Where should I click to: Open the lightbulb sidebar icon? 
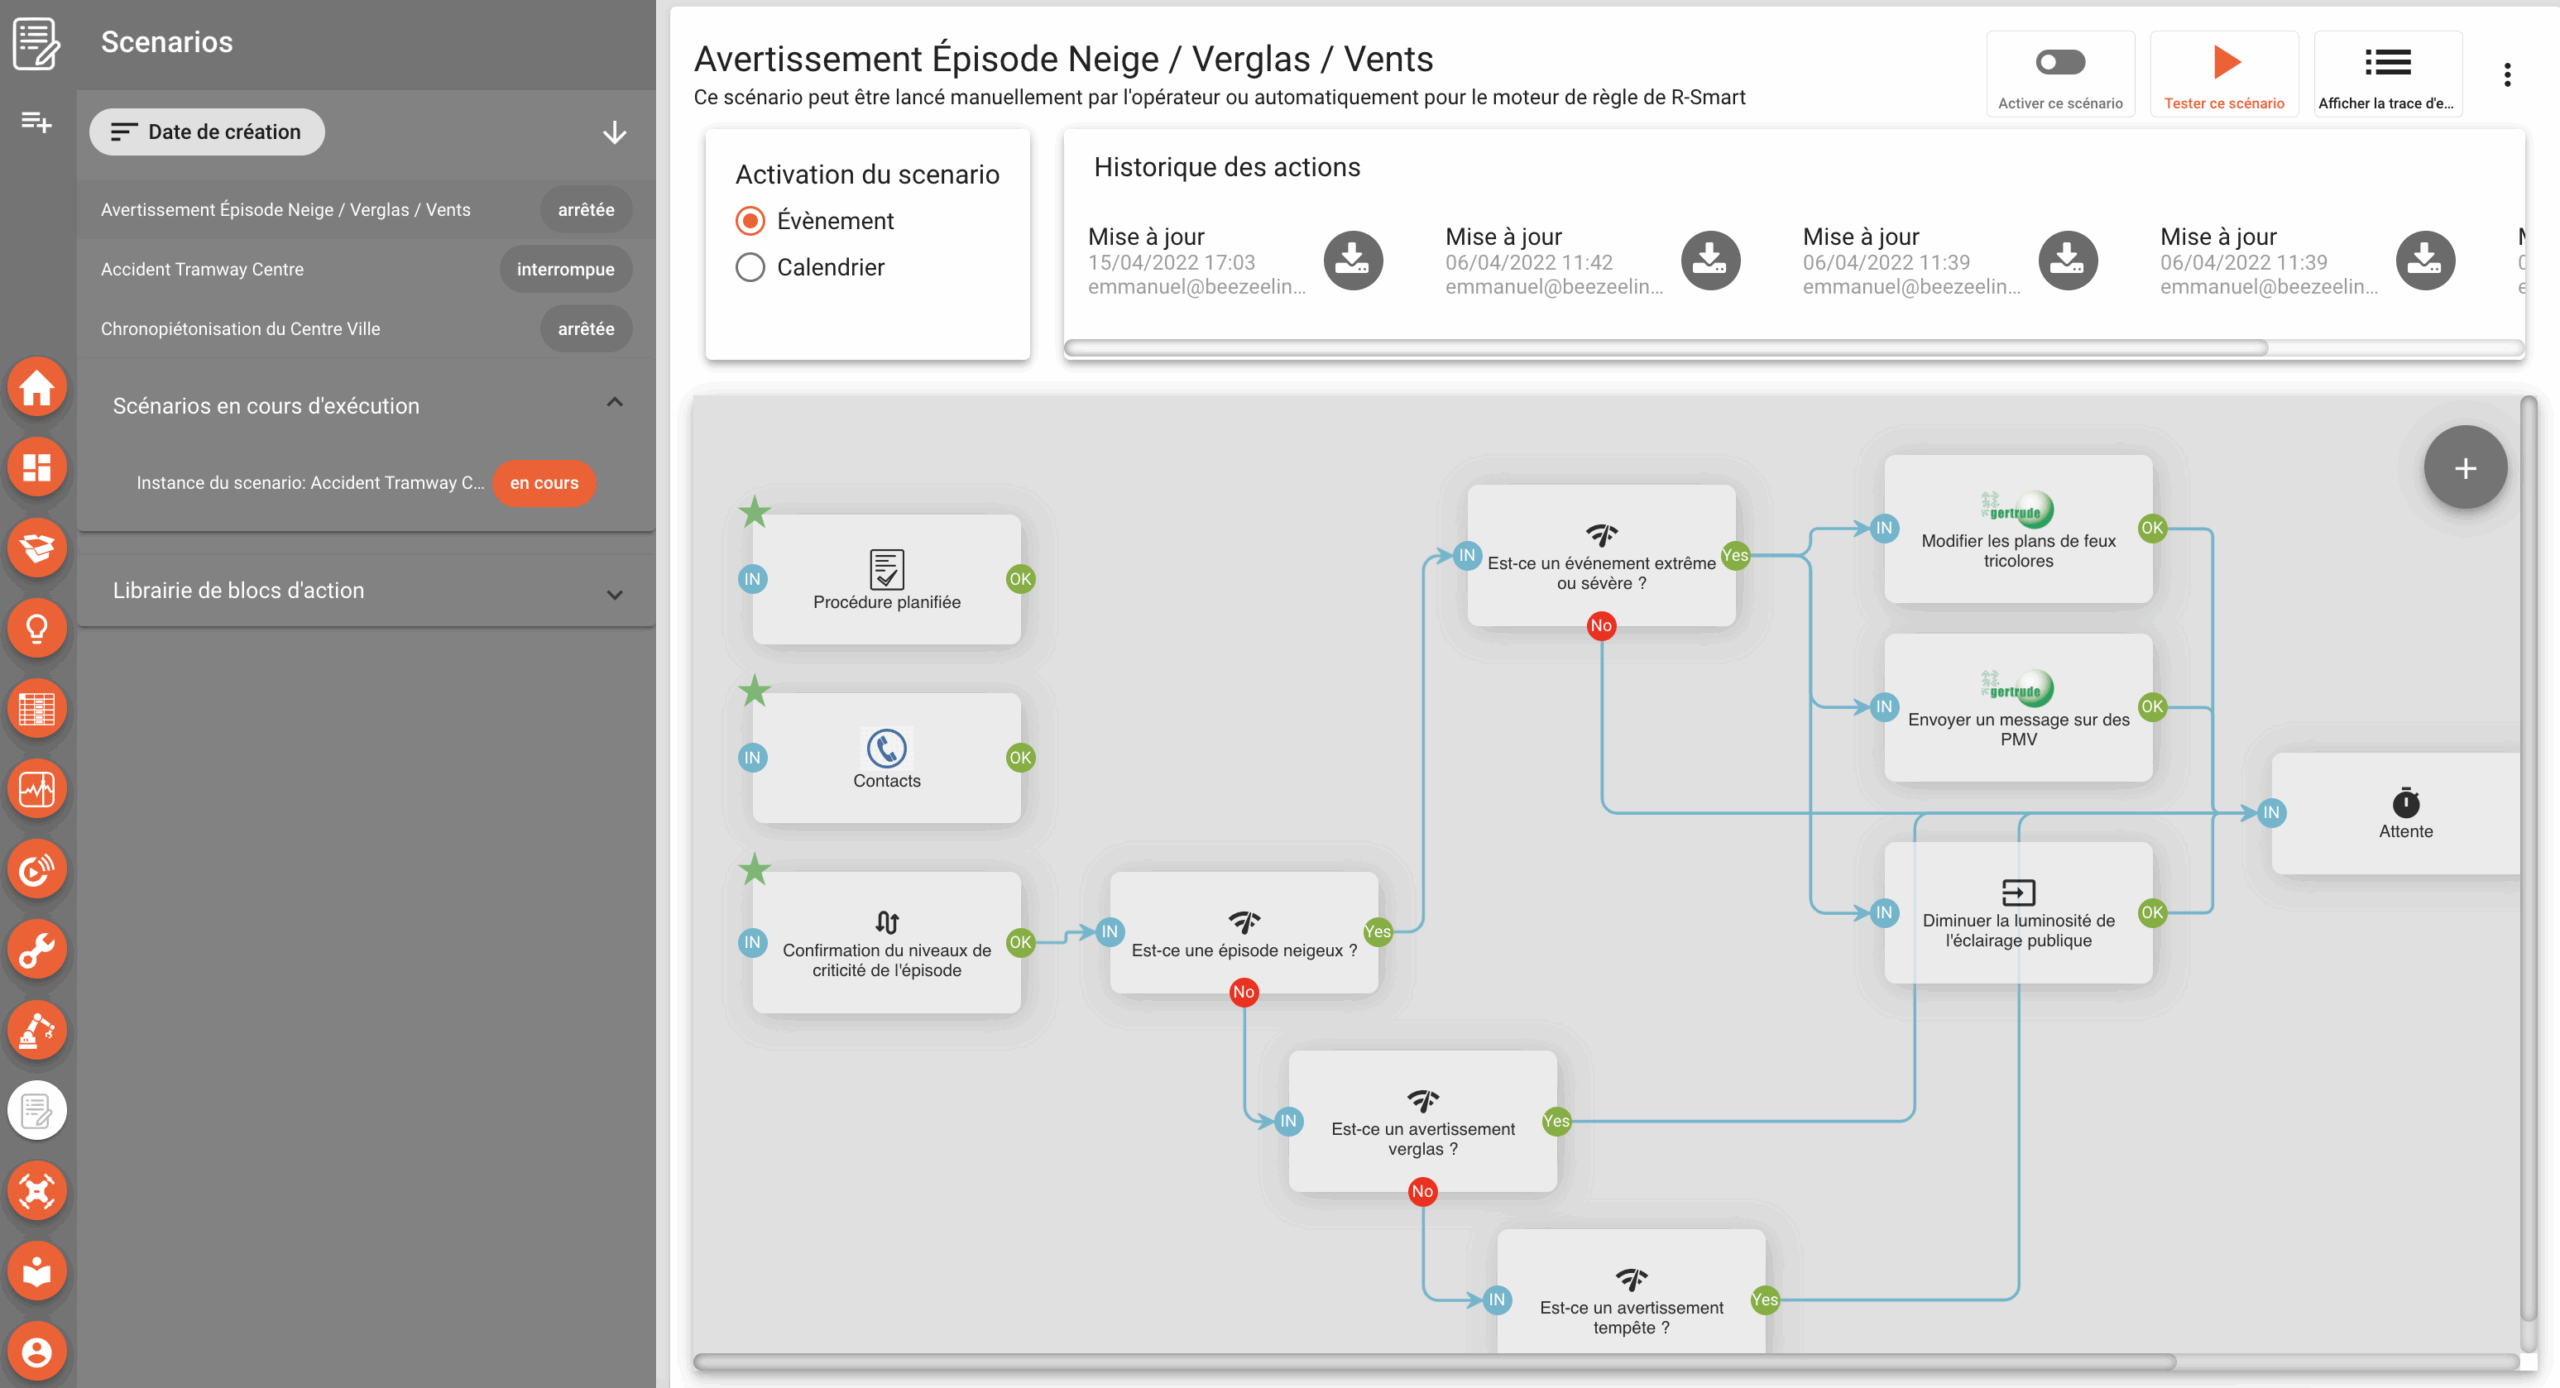(37, 629)
